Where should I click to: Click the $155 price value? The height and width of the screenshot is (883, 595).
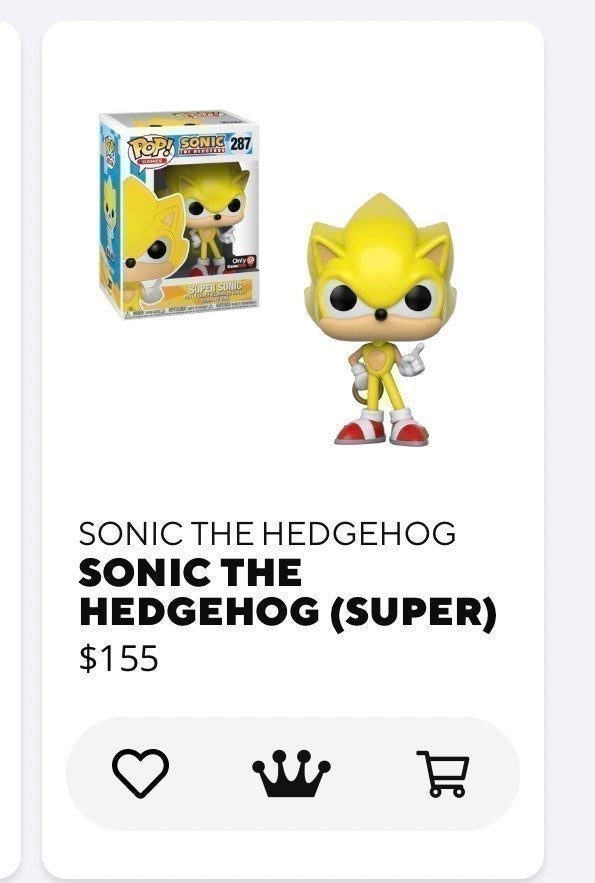pos(119,658)
